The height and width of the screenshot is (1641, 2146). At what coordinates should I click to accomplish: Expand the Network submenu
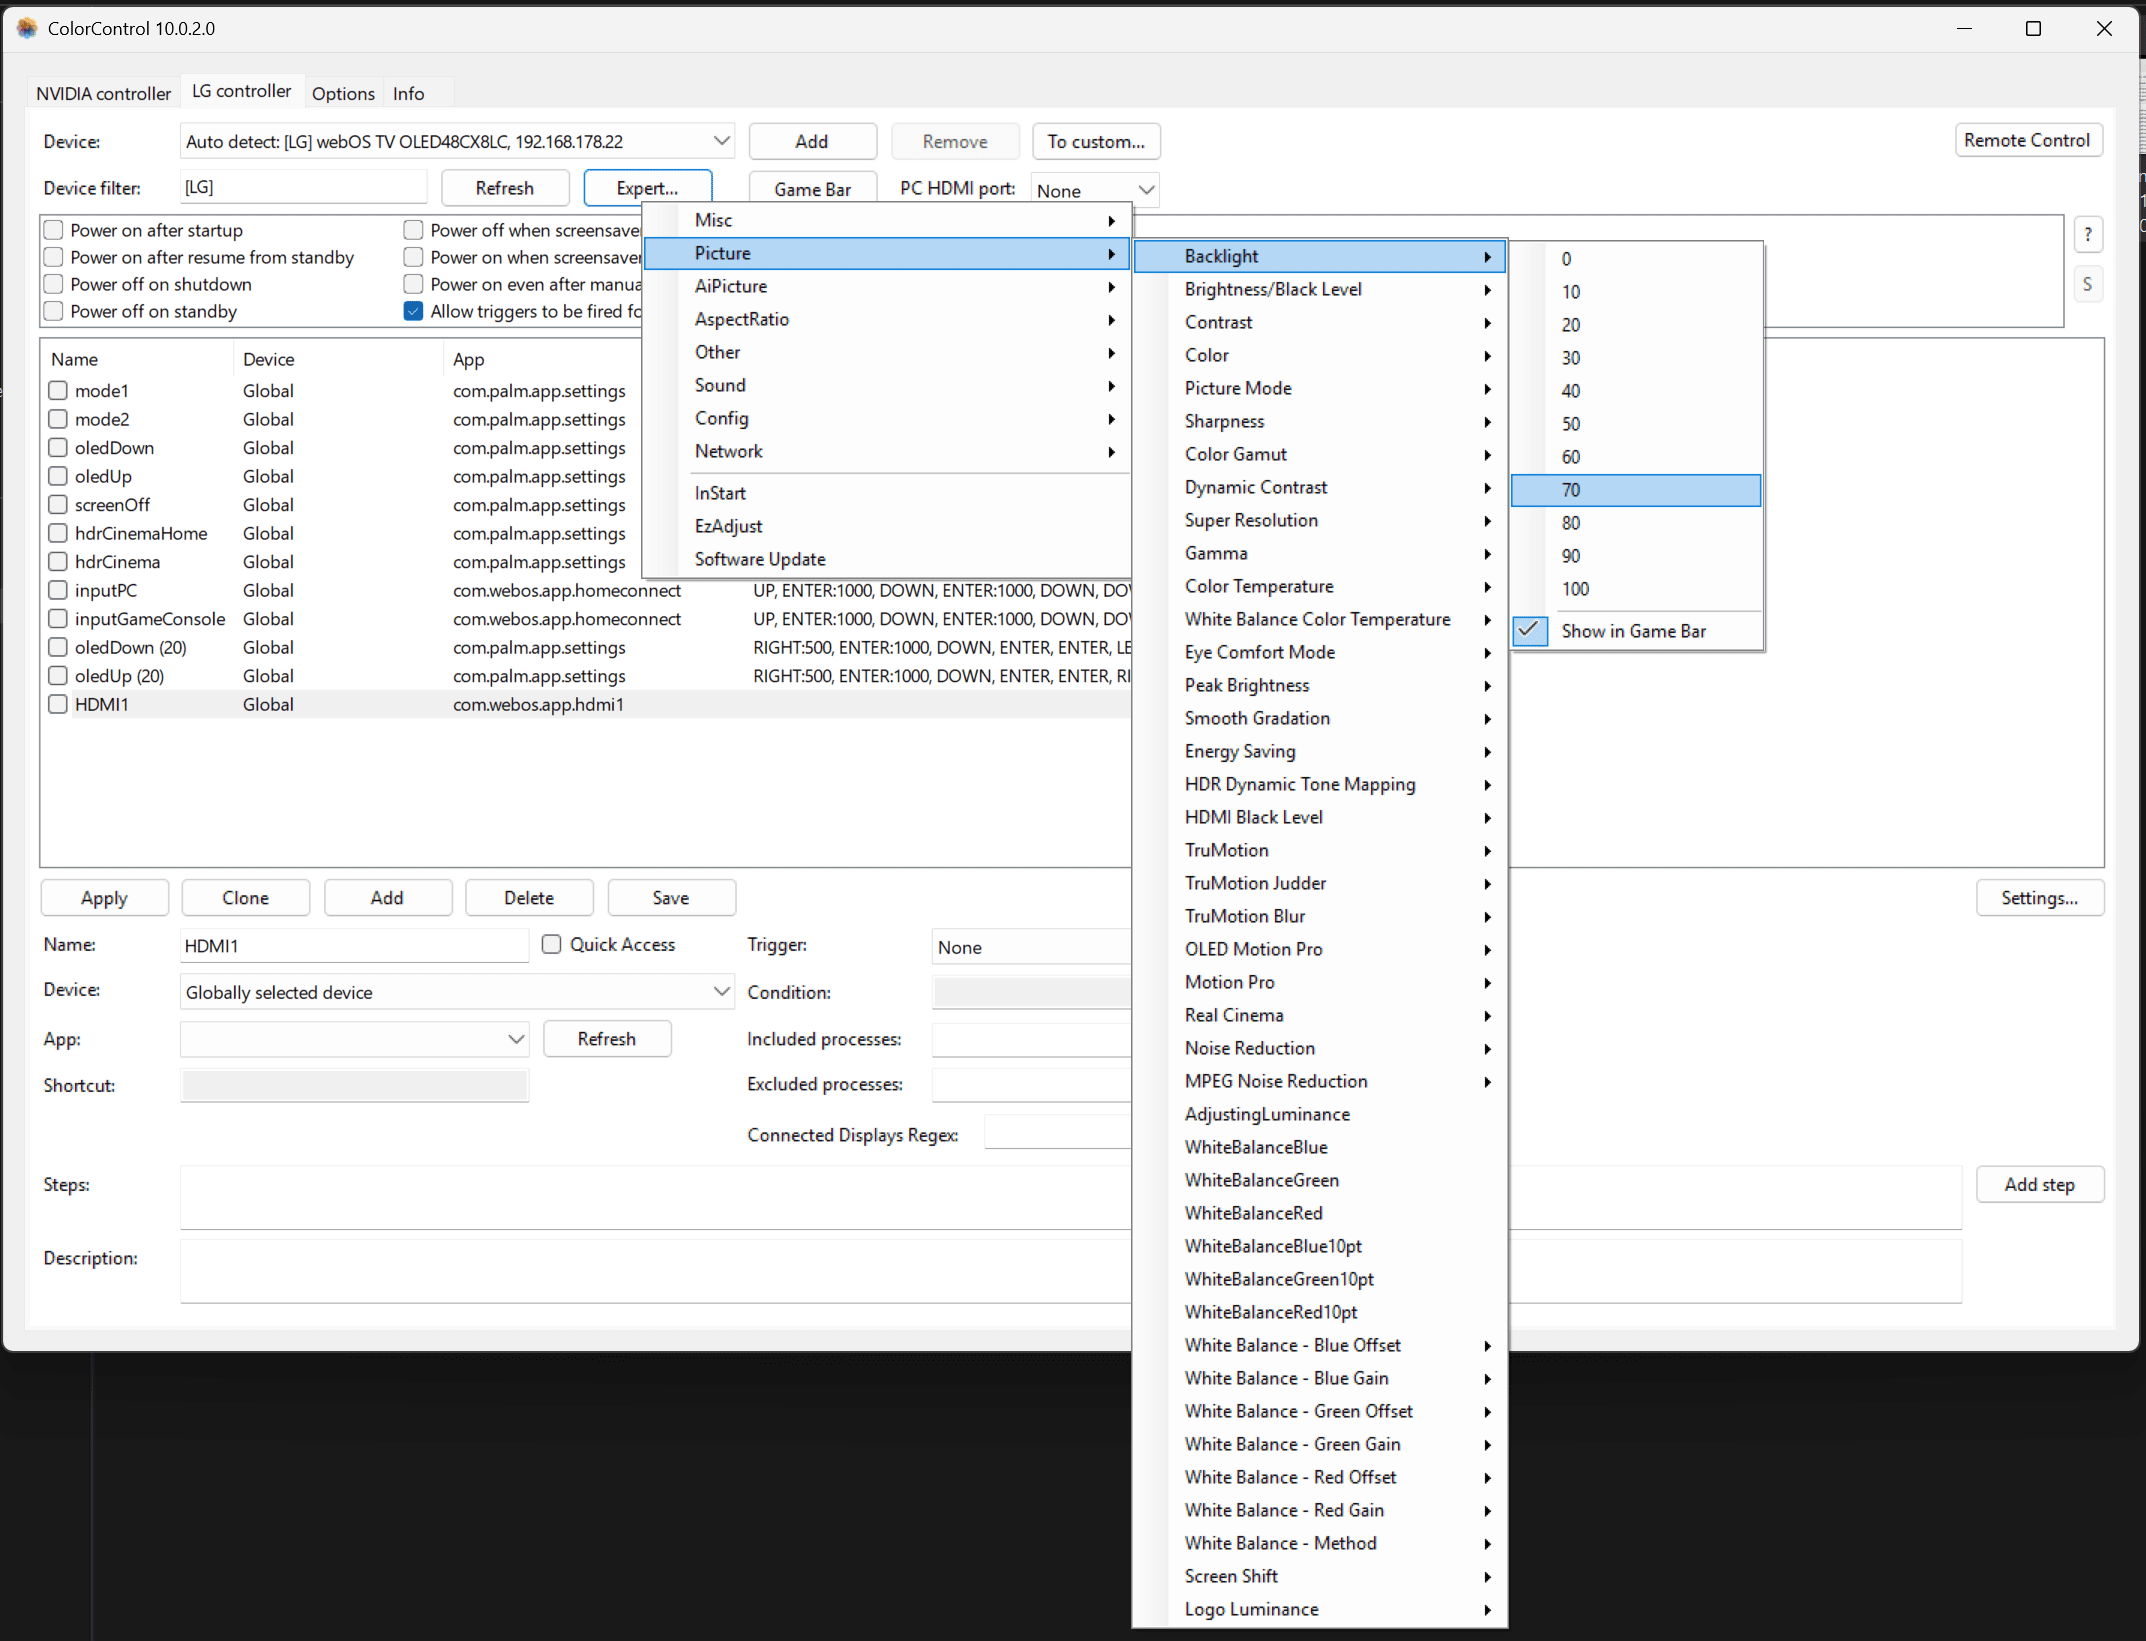click(887, 451)
